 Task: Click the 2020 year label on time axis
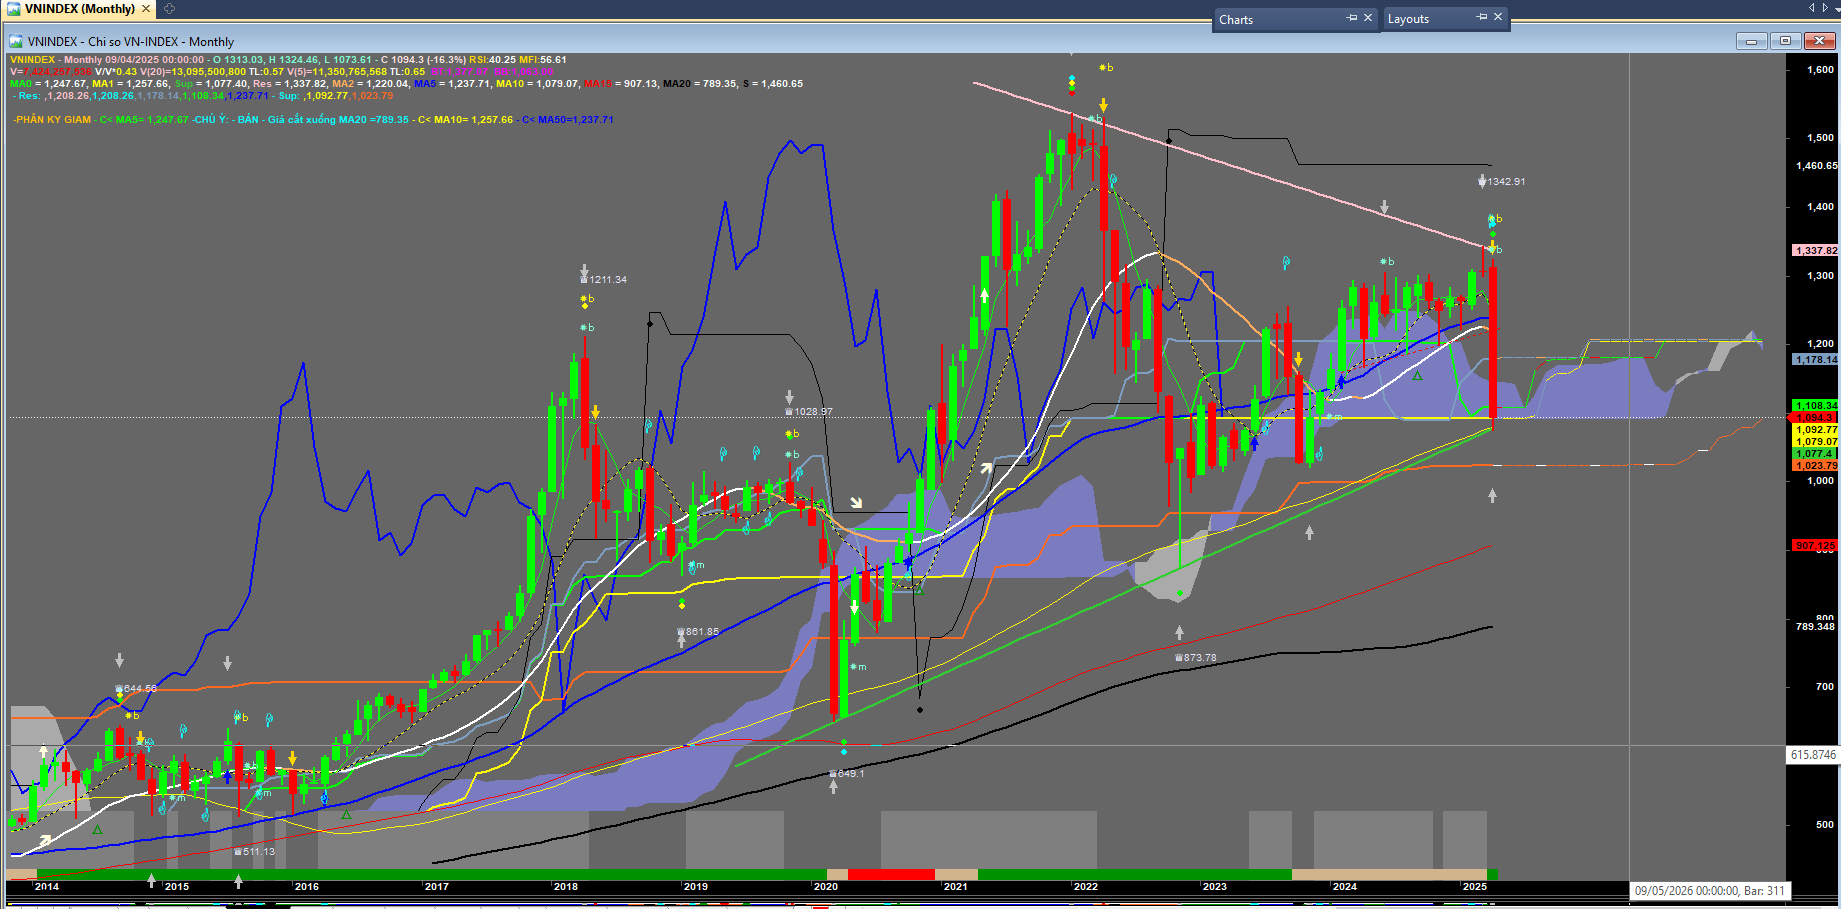point(826,886)
